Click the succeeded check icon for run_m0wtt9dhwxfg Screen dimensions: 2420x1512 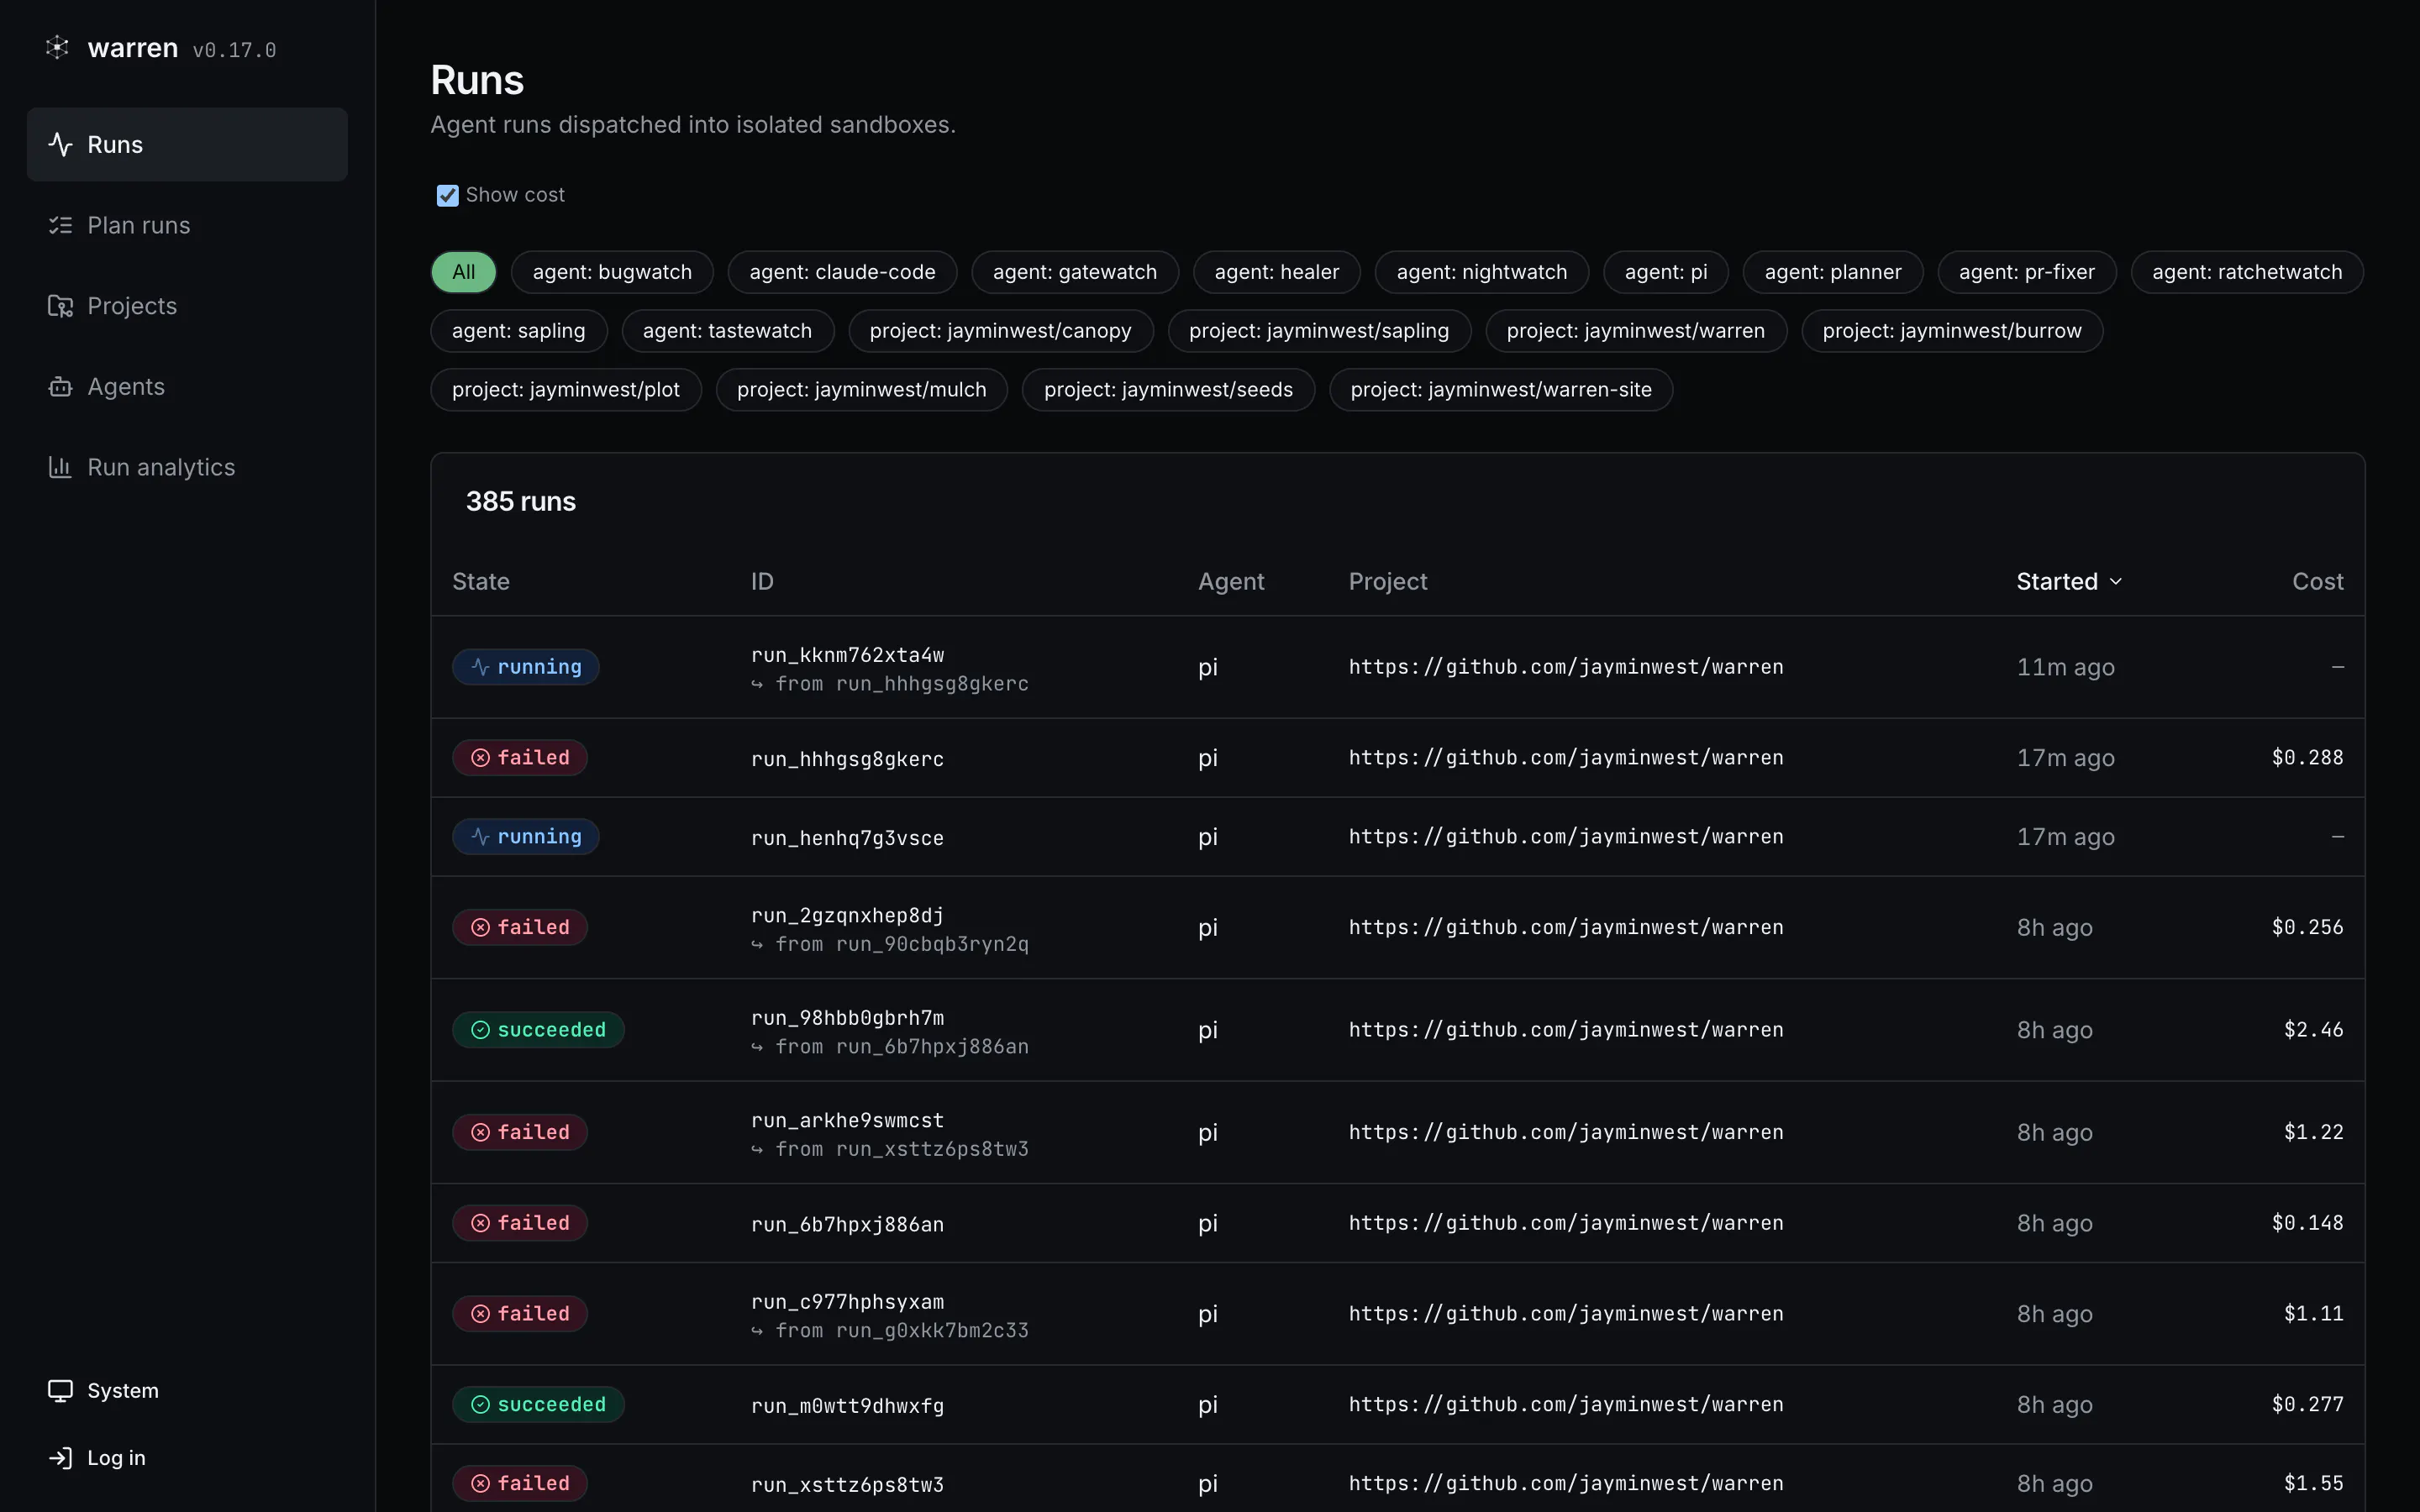481,1405
